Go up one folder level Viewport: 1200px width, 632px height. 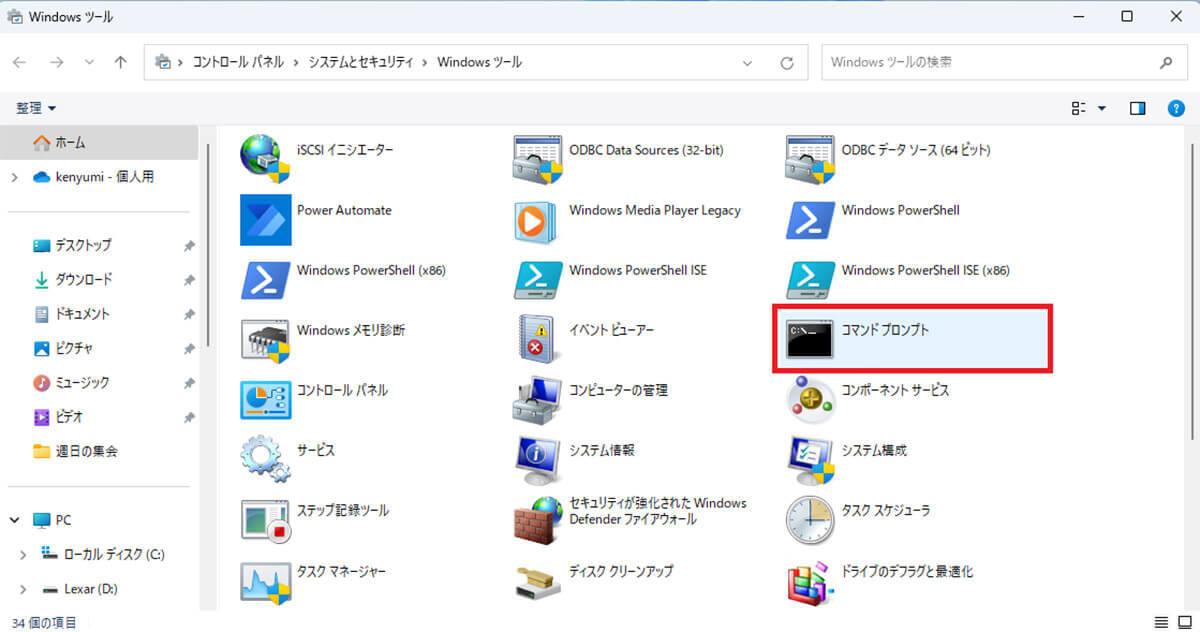(121, 62)
